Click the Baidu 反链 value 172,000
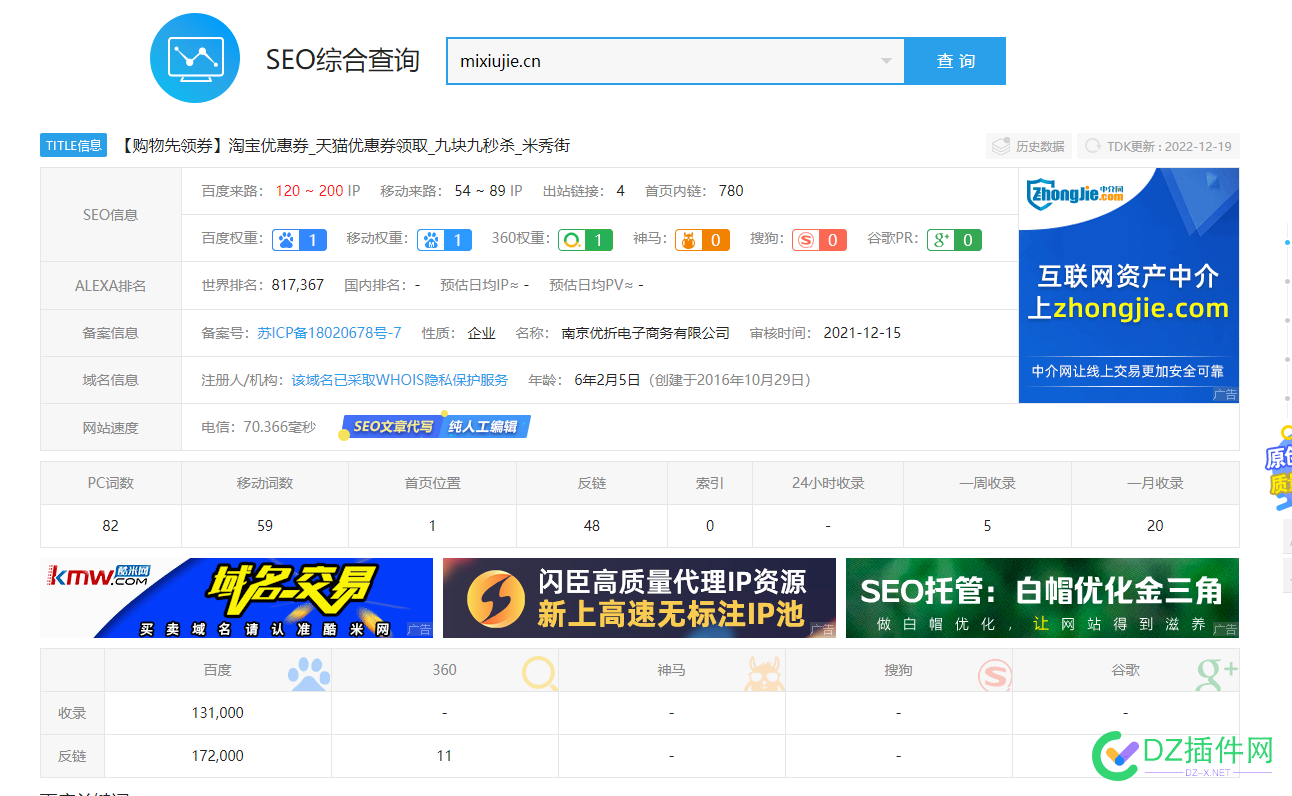 click(217, 756)
